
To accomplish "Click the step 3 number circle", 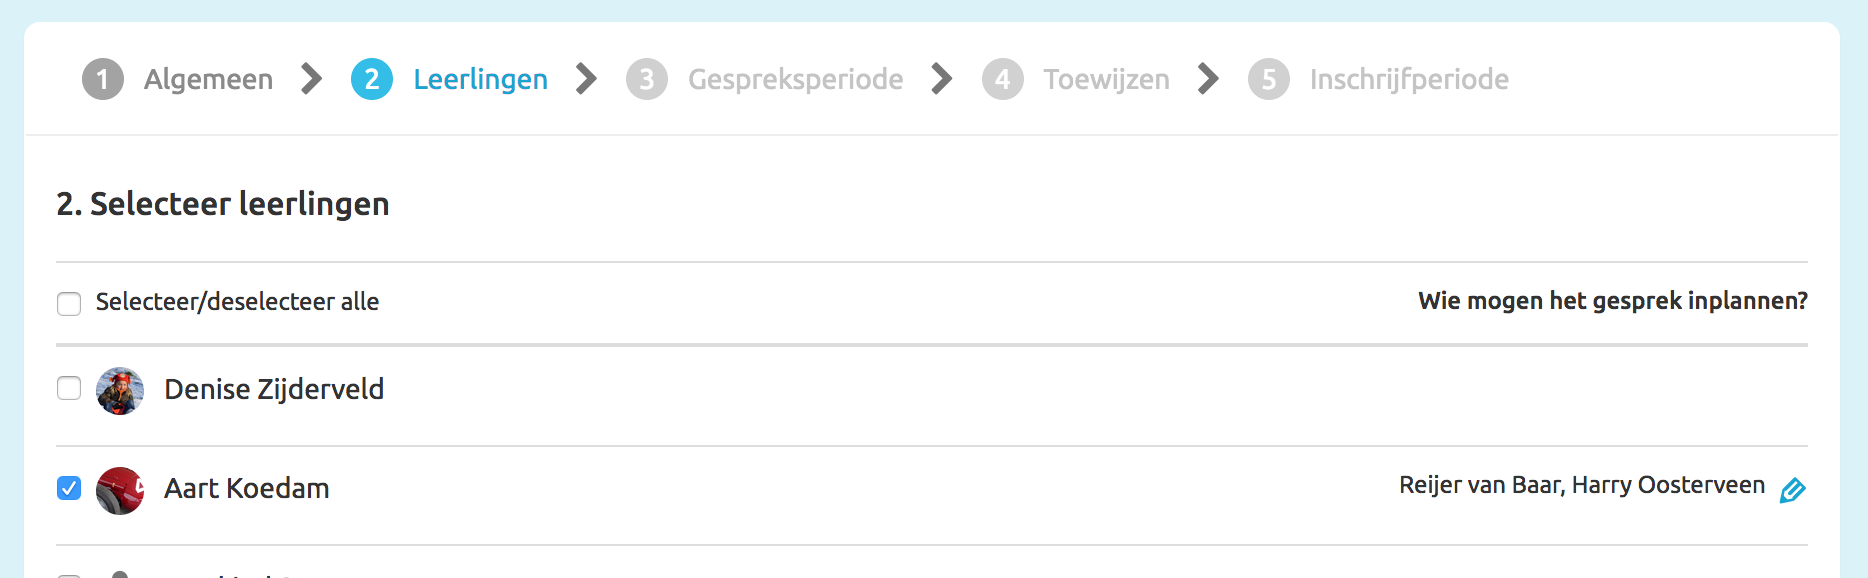I will 647,80.
